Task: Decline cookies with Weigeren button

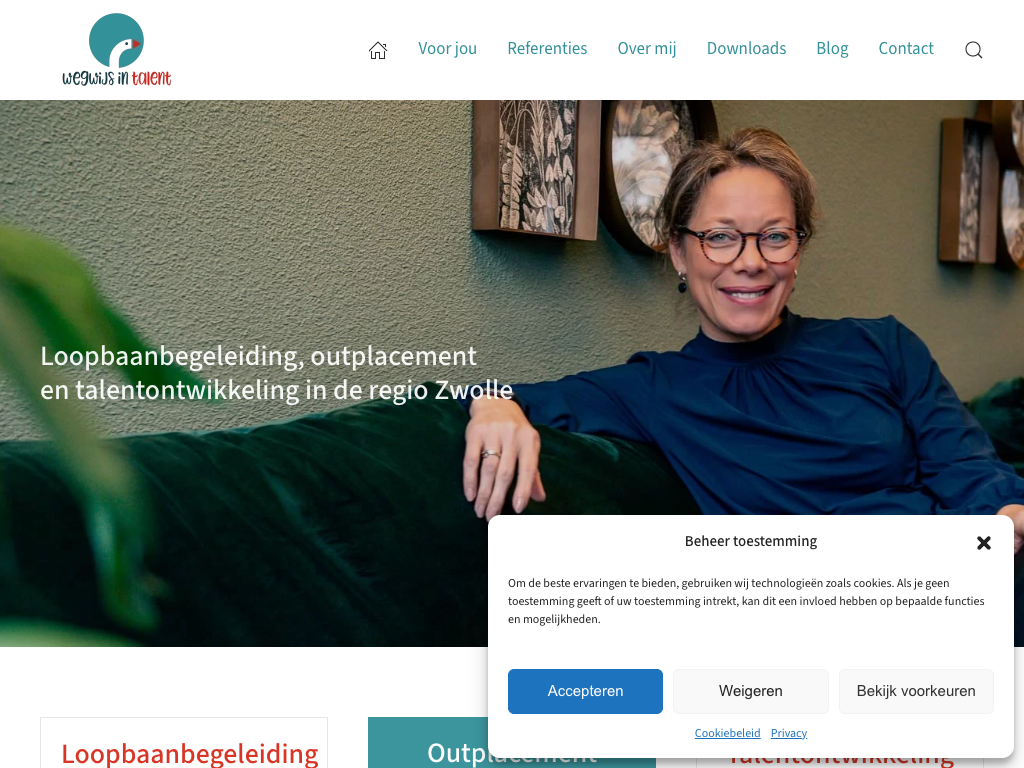Action: [x=750, y=691]
